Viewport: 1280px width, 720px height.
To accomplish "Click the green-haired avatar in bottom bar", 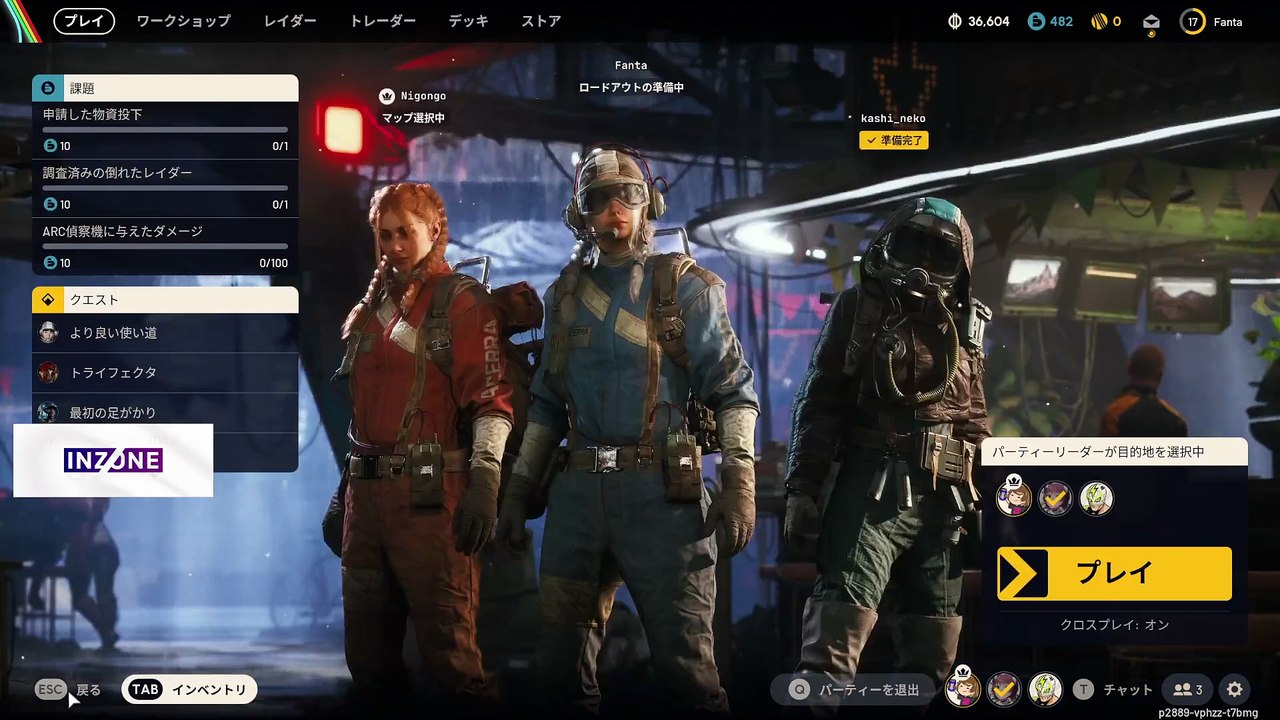I will [x=1045, y=689].
